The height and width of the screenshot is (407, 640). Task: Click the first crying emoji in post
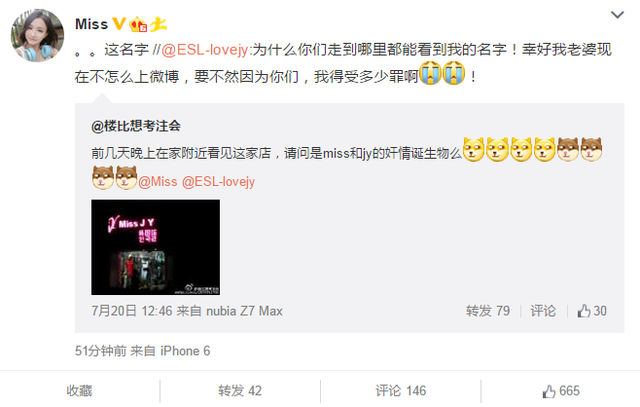(430, 73)
